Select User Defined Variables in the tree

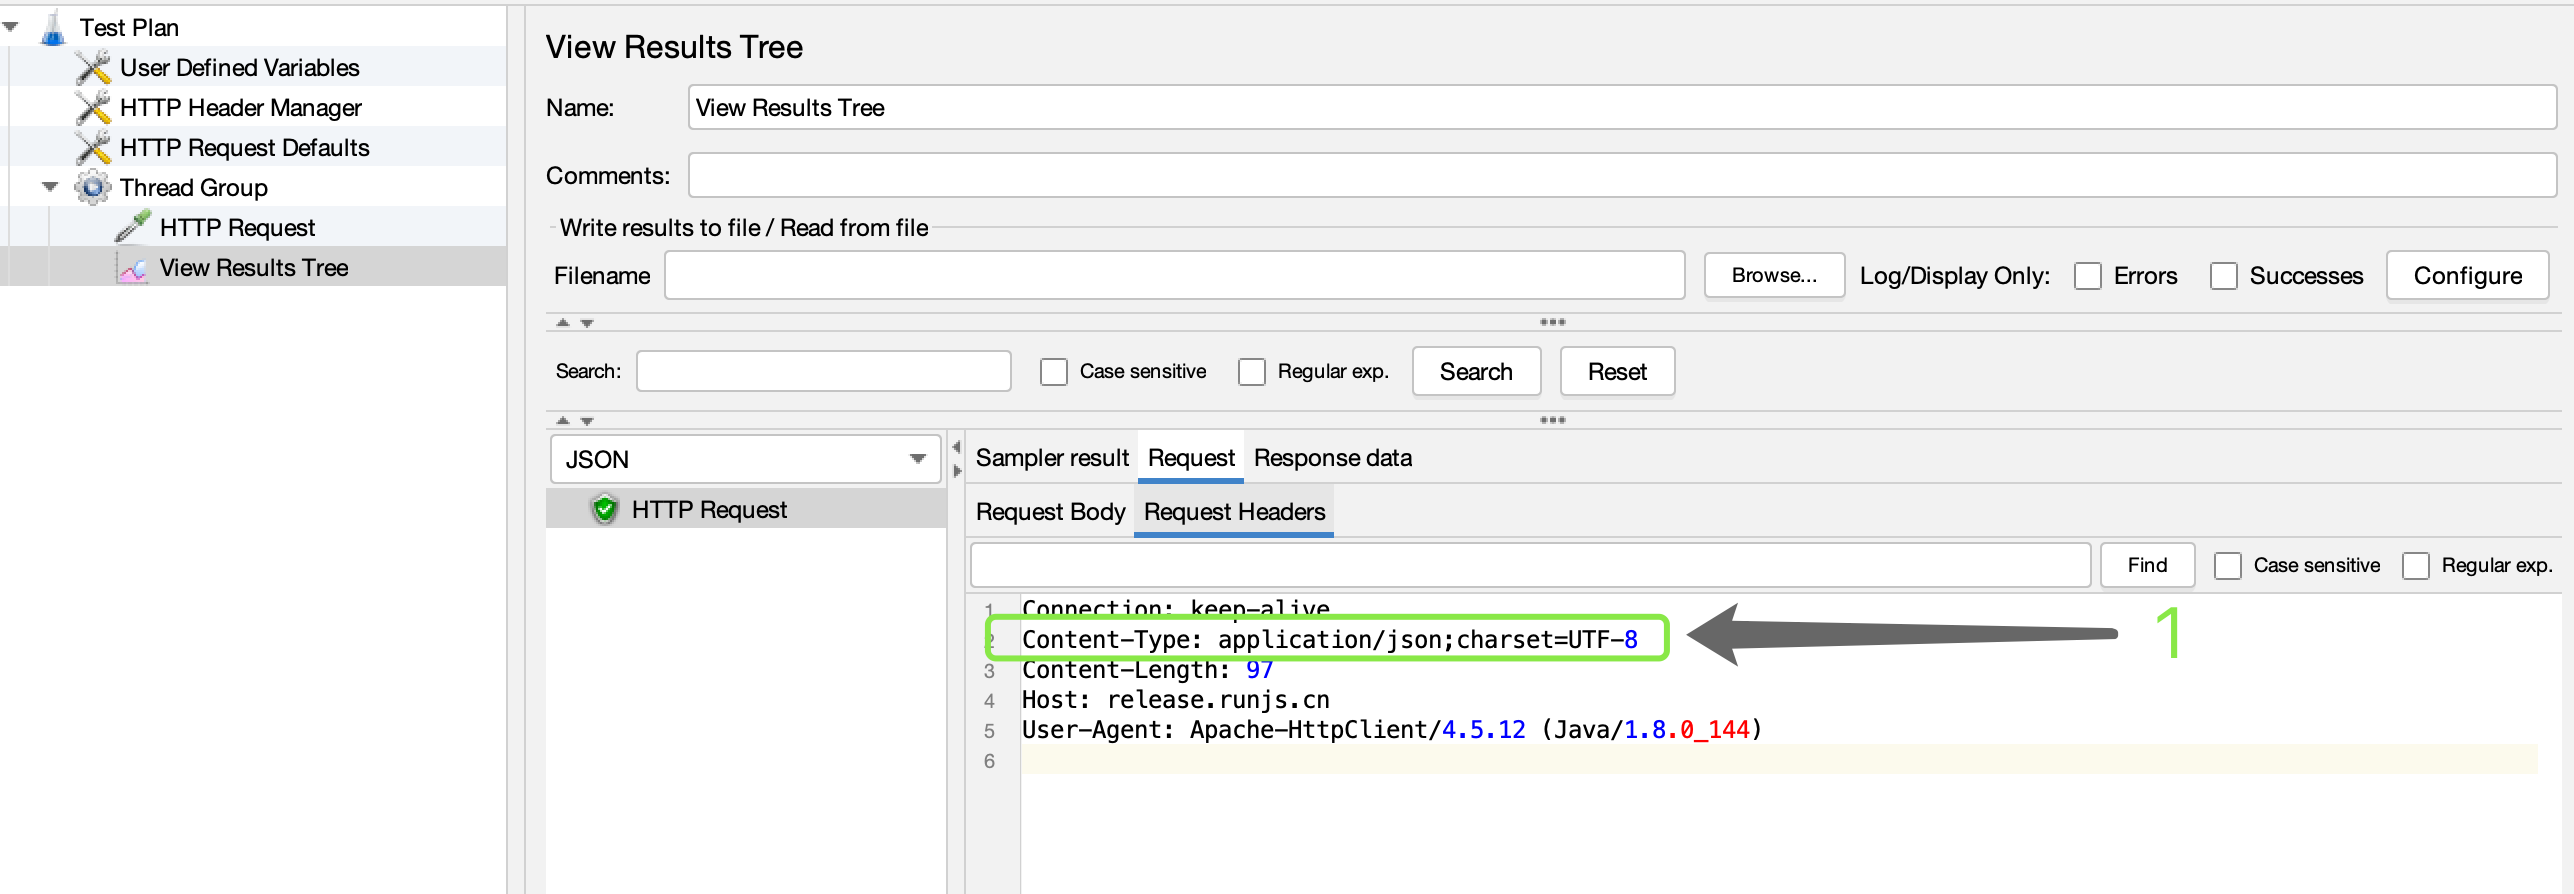(239, 67)
